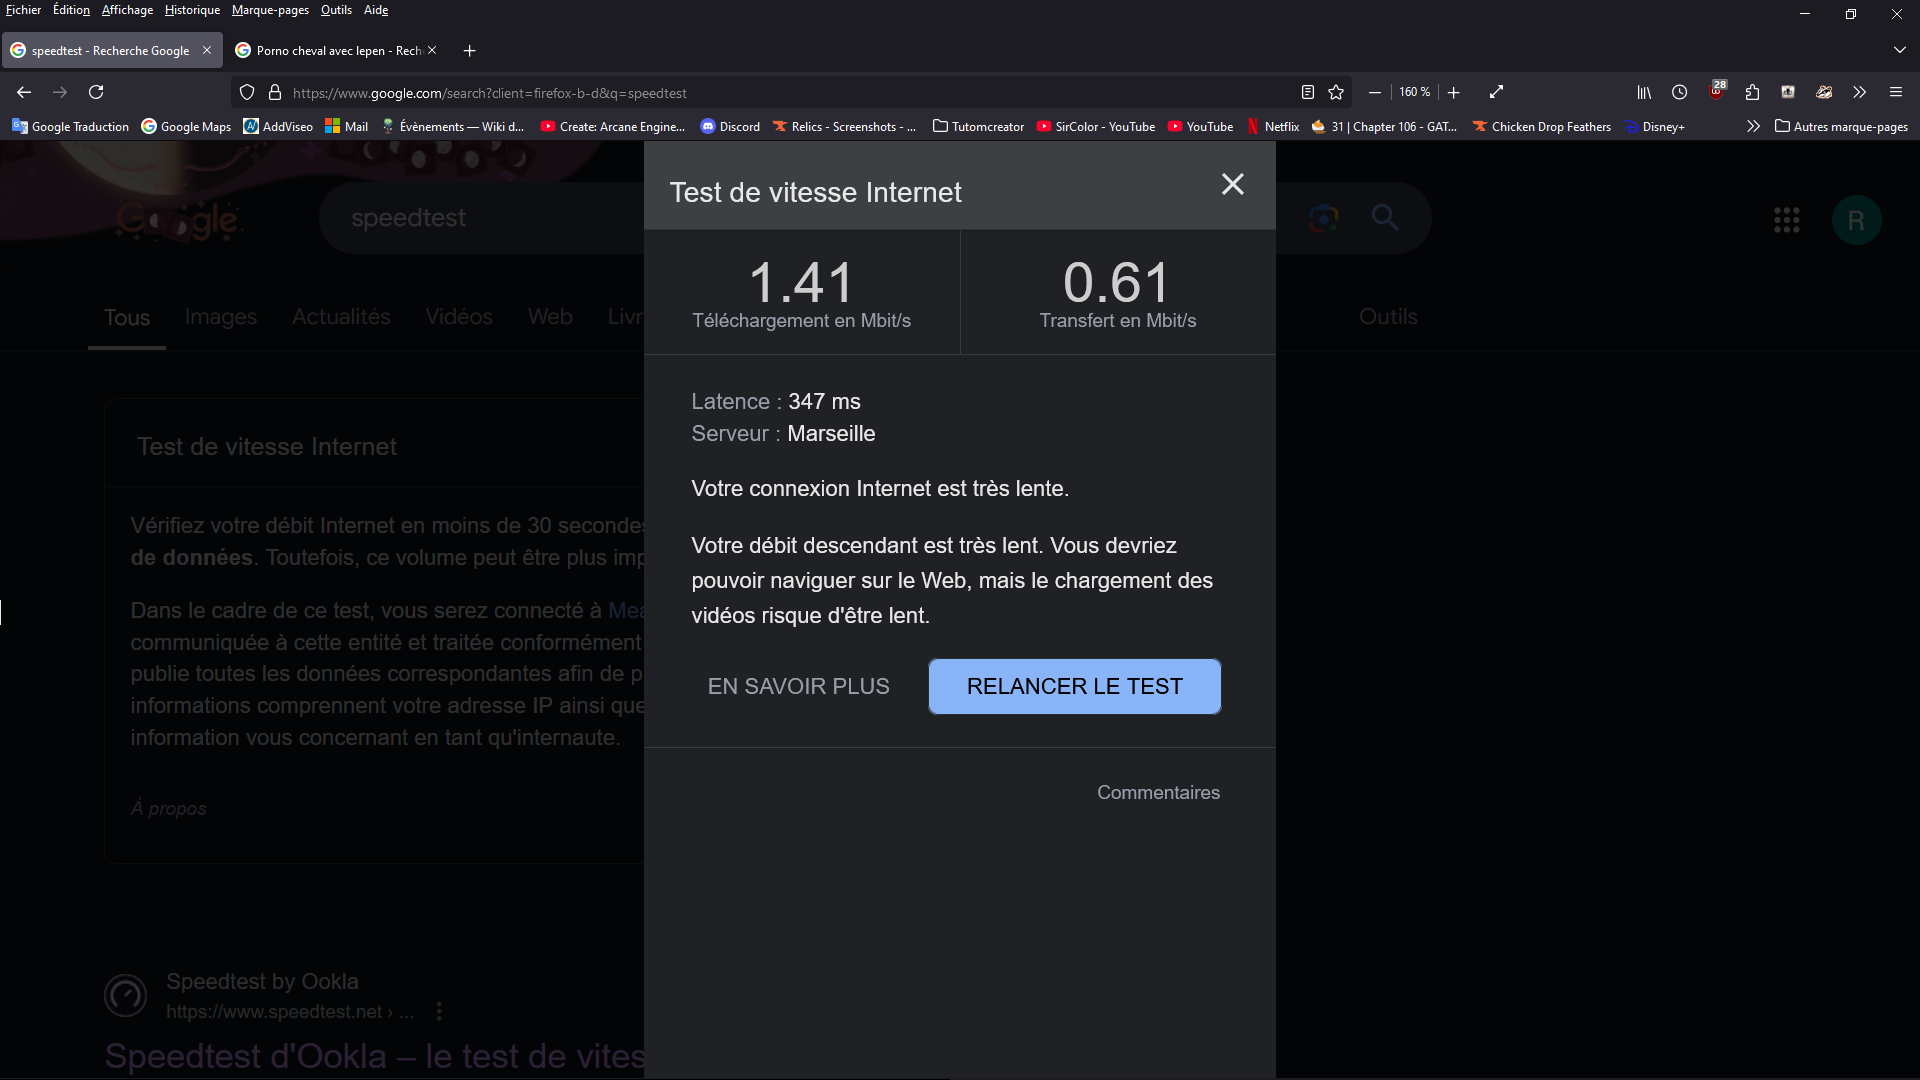Toggle reader view in the address bar

(1307, 92)
